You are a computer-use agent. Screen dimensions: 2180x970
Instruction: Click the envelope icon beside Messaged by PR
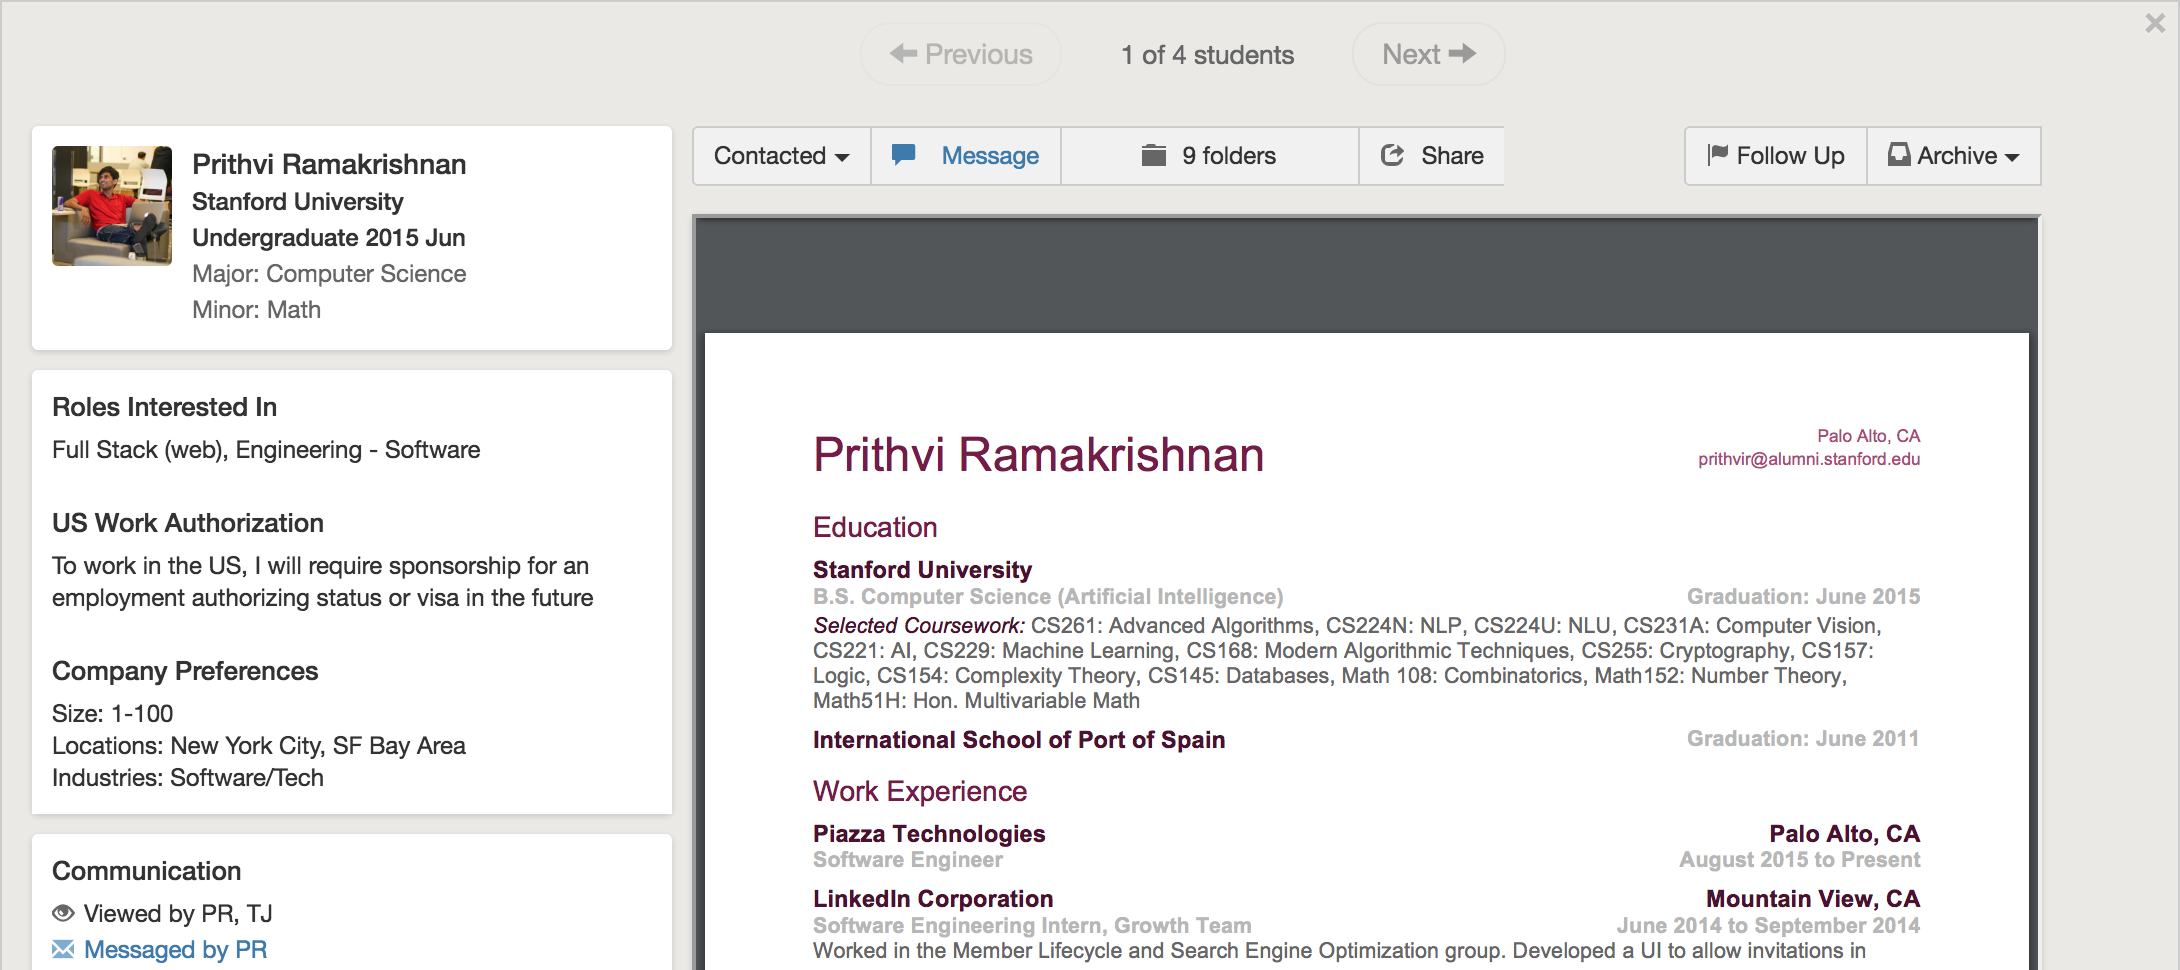(x=63, y=949)
